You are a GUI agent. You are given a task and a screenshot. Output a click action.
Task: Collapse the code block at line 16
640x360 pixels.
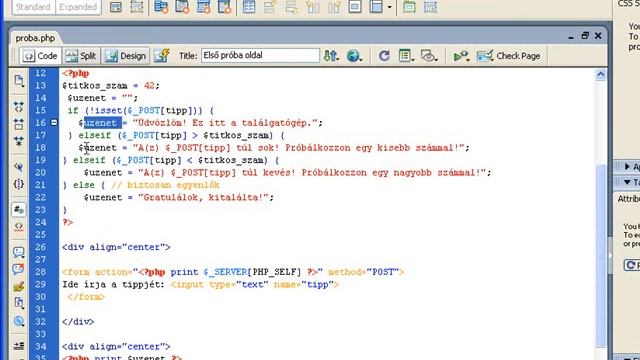coord(54,122)
